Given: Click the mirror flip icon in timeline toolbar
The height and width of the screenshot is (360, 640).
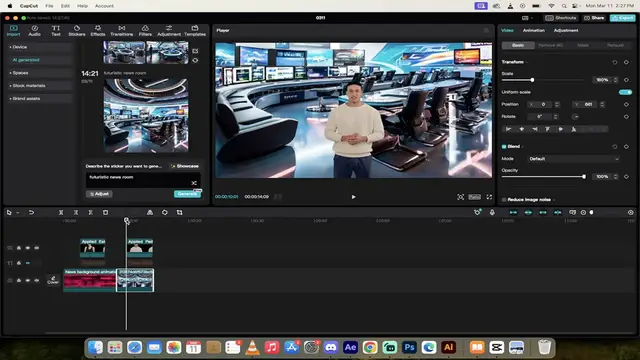Looking at the screenshot, I should coord(150,212).
